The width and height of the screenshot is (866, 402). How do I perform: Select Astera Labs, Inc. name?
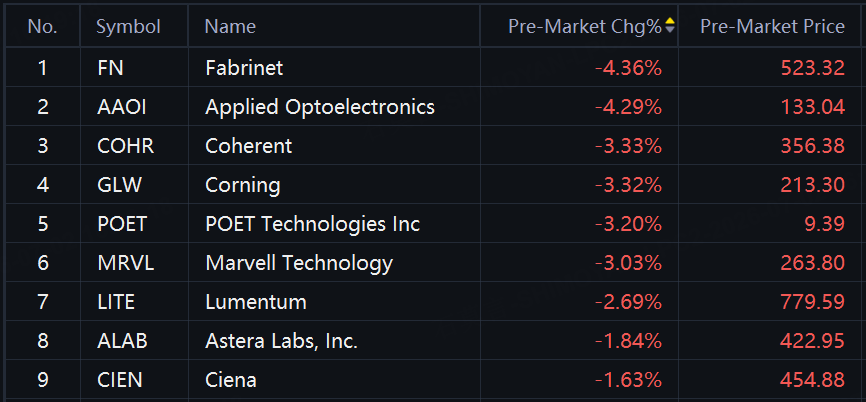282,341
